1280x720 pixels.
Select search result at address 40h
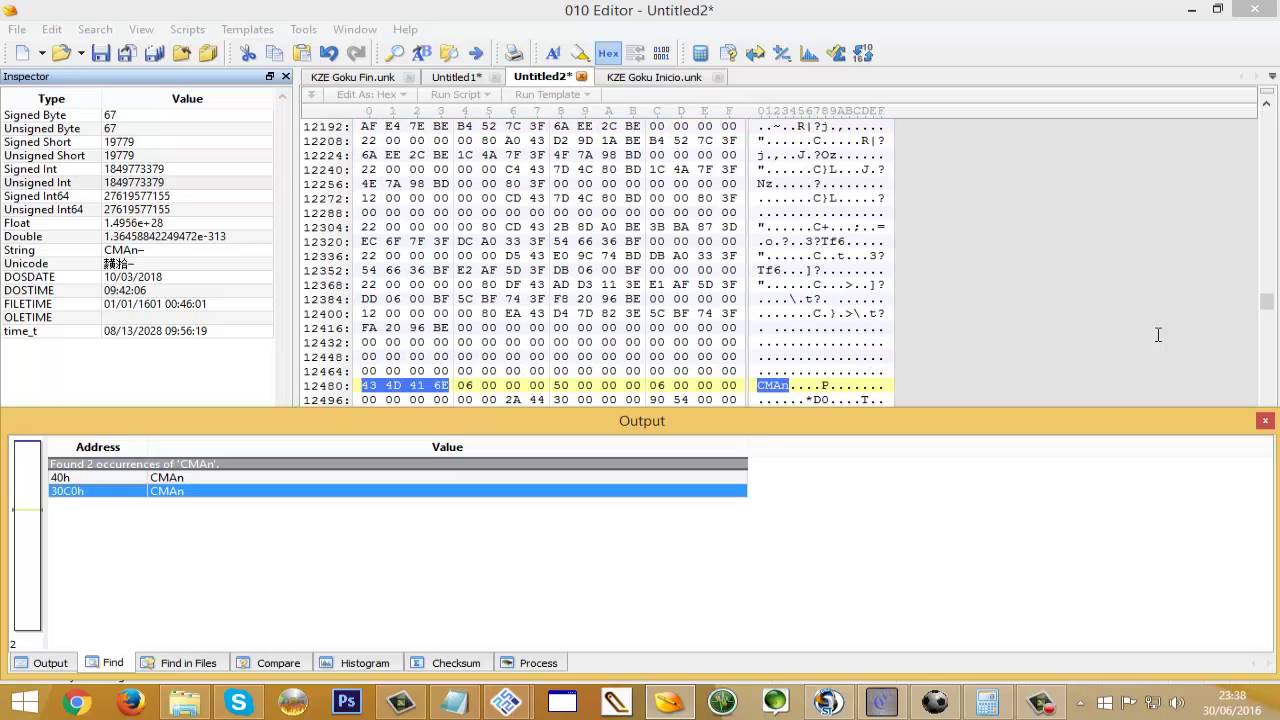coord(398,478)
